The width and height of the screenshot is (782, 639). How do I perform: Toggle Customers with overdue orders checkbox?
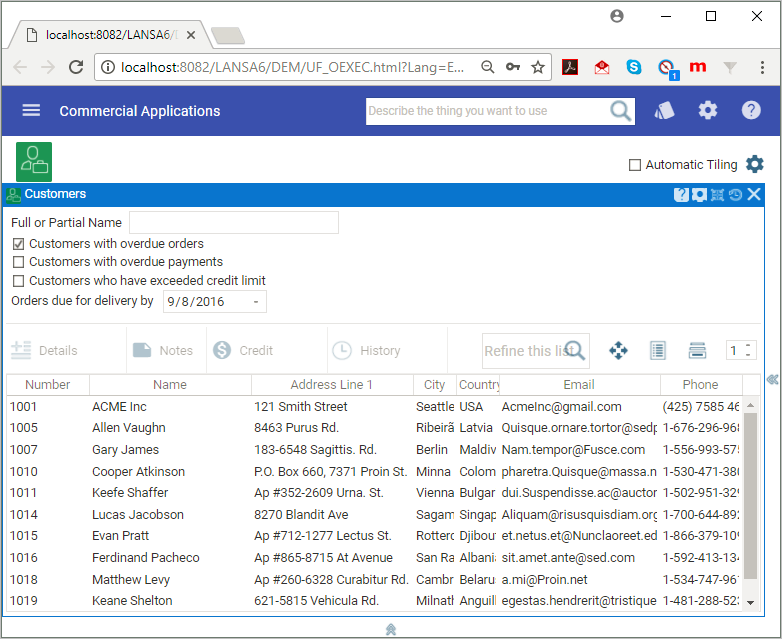[x=18, y=244]
